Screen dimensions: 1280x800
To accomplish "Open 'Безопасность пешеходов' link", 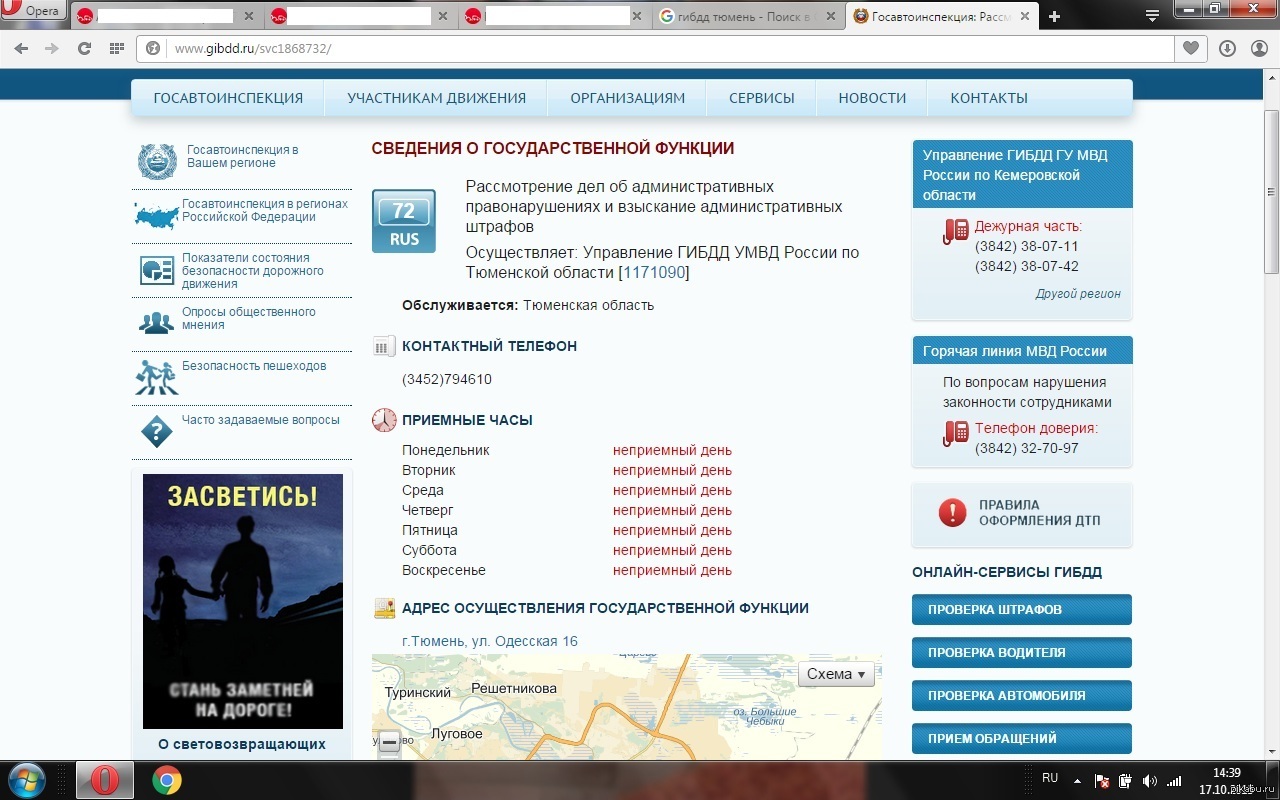I will (254, 366).
